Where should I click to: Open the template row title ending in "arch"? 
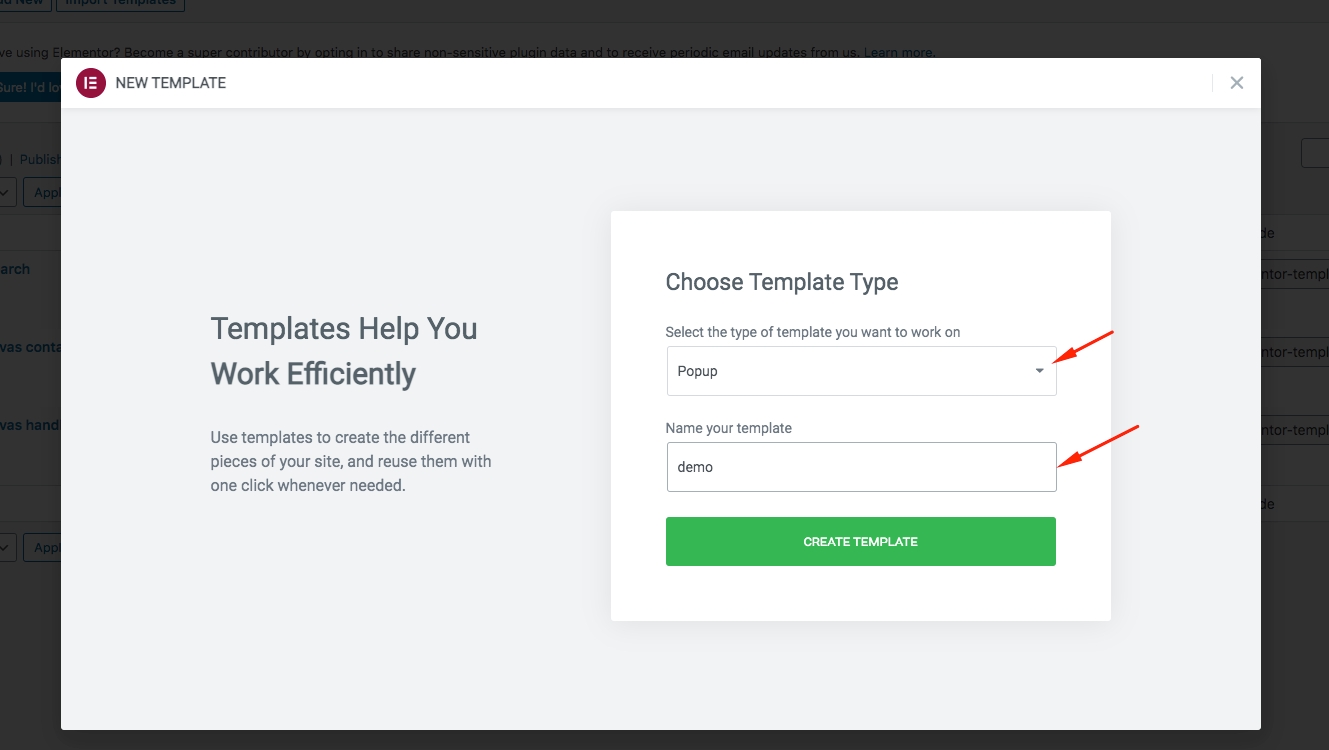coord(15,269)
